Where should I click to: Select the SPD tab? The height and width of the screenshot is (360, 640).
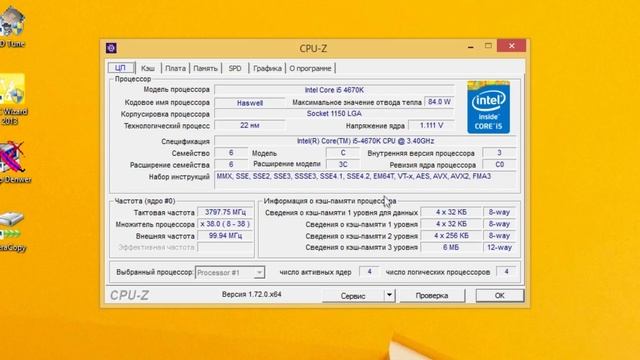[x=235, y=68]
